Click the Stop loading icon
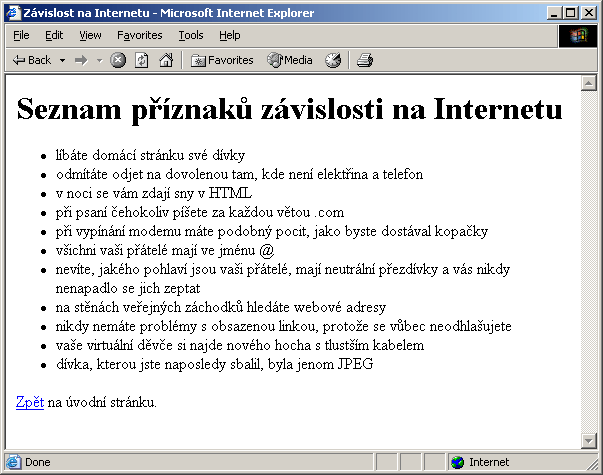Screen dimensions: 603x475 tap(118, 60)
